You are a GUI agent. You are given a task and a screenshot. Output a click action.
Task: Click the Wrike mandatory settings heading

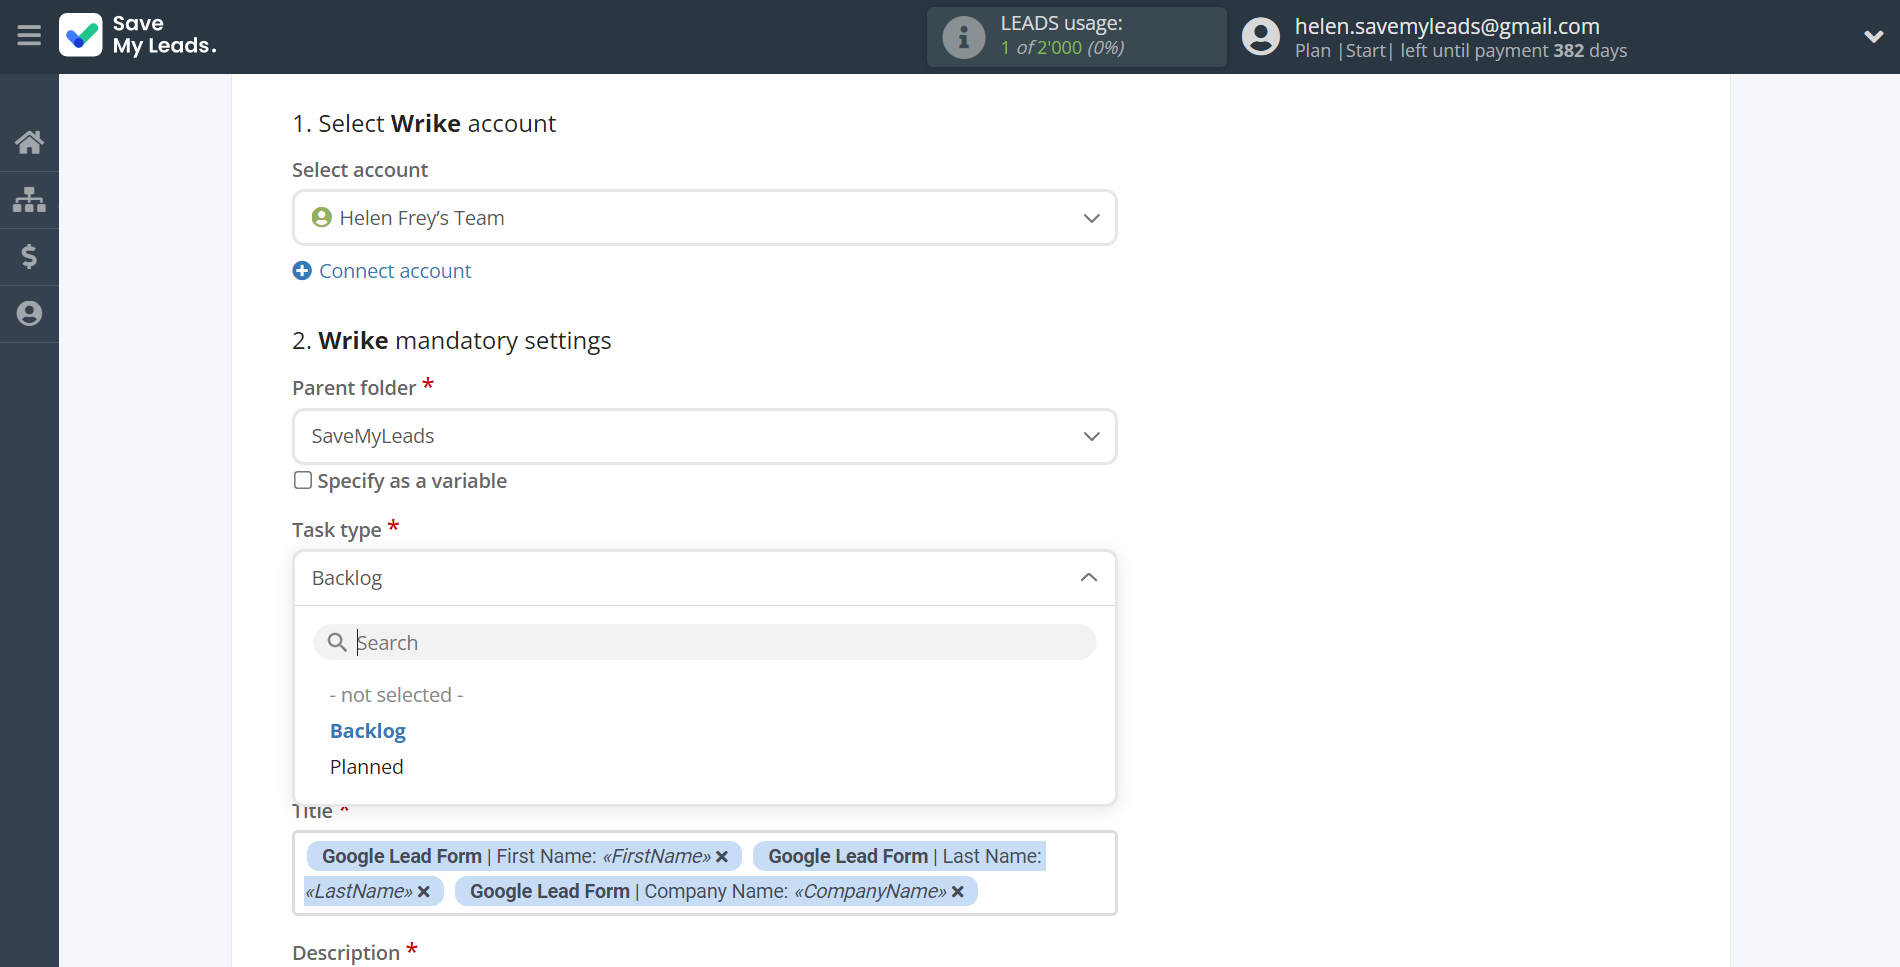[x=452, y=341]
